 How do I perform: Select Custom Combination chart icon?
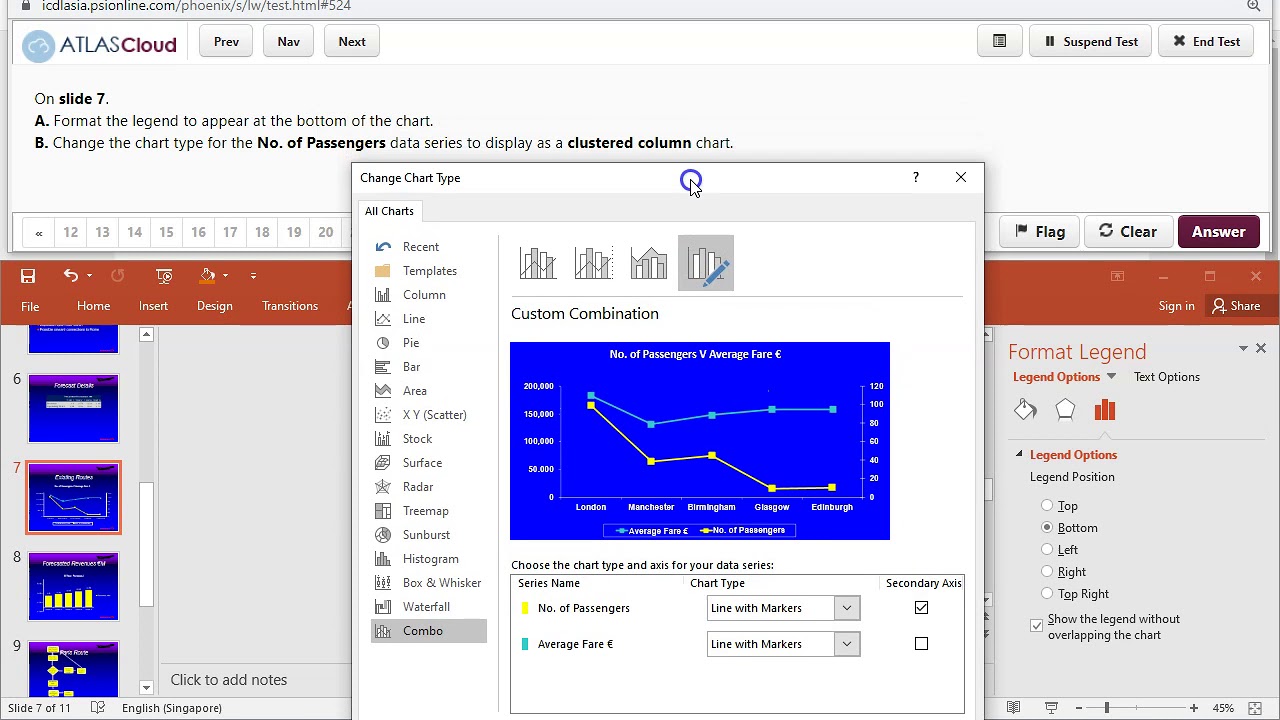click(706, 263)
